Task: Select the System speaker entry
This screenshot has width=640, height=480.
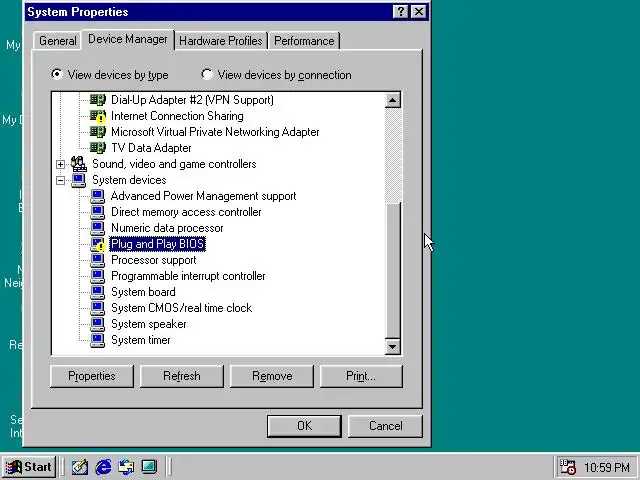Action: [x=149, y=324]
